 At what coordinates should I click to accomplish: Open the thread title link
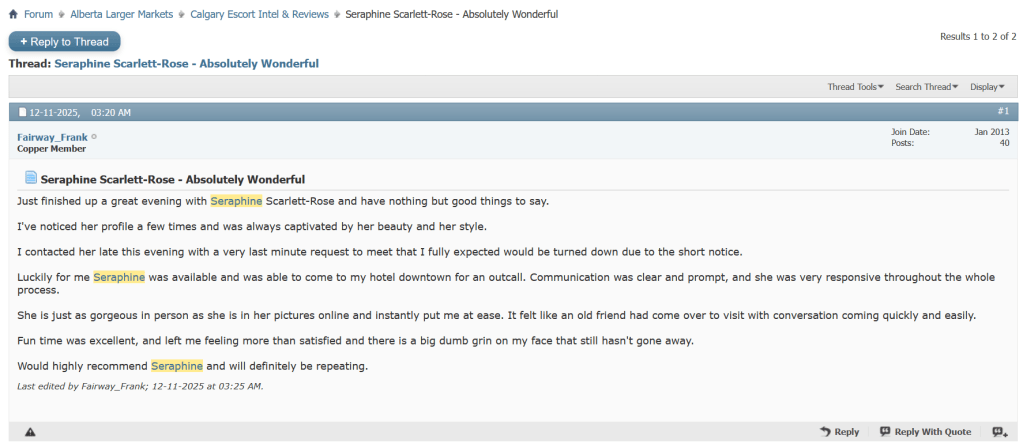186,64
